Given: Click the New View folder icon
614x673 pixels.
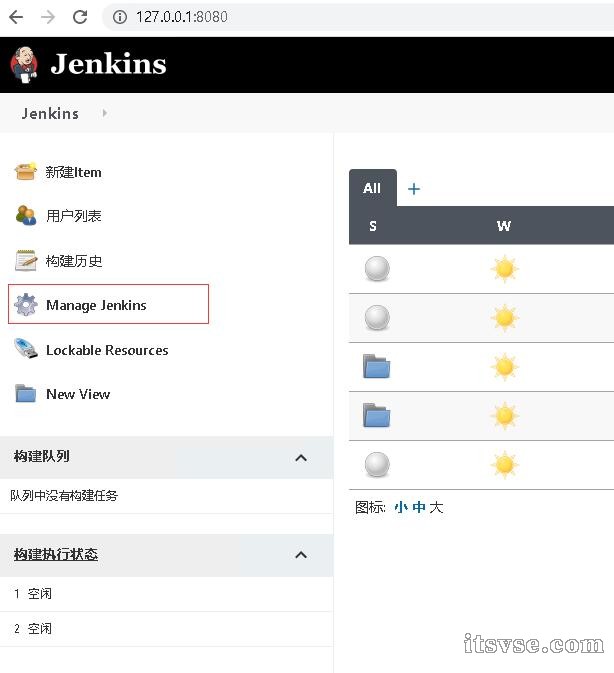Looking at the screenshot, I should 26,393.
